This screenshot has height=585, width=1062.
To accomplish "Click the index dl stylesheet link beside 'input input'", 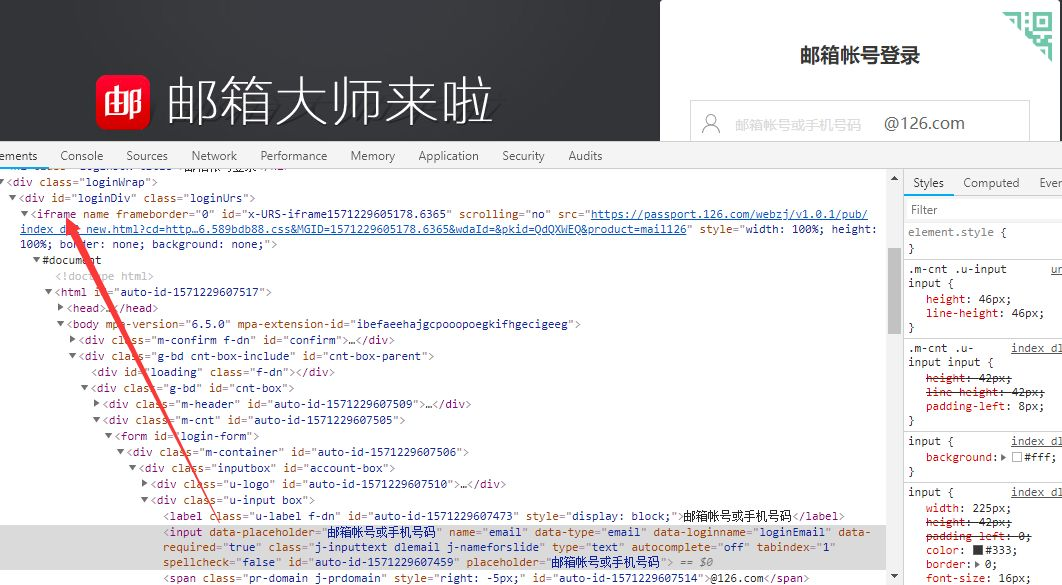I will [1036, 348].
